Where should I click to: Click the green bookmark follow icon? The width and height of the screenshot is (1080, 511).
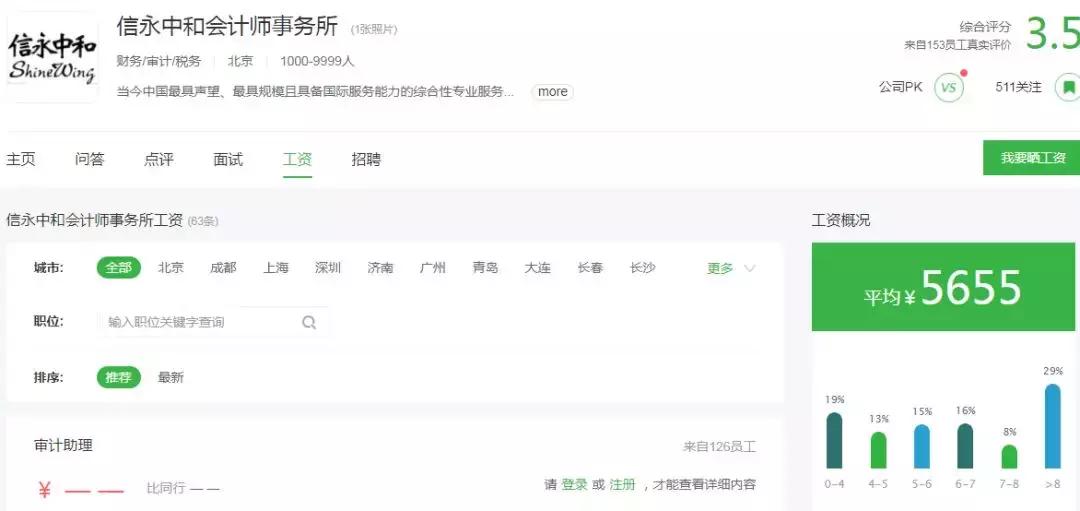tap(1068, 87)
